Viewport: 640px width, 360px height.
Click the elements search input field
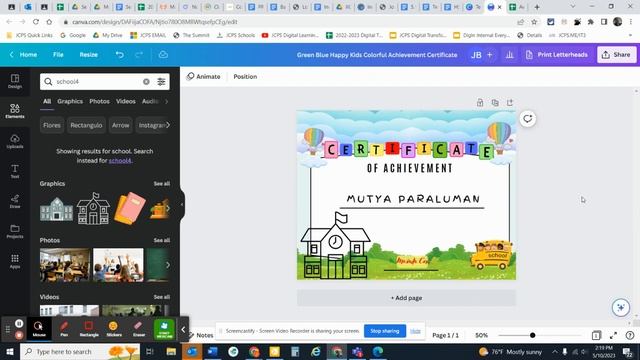98,82
